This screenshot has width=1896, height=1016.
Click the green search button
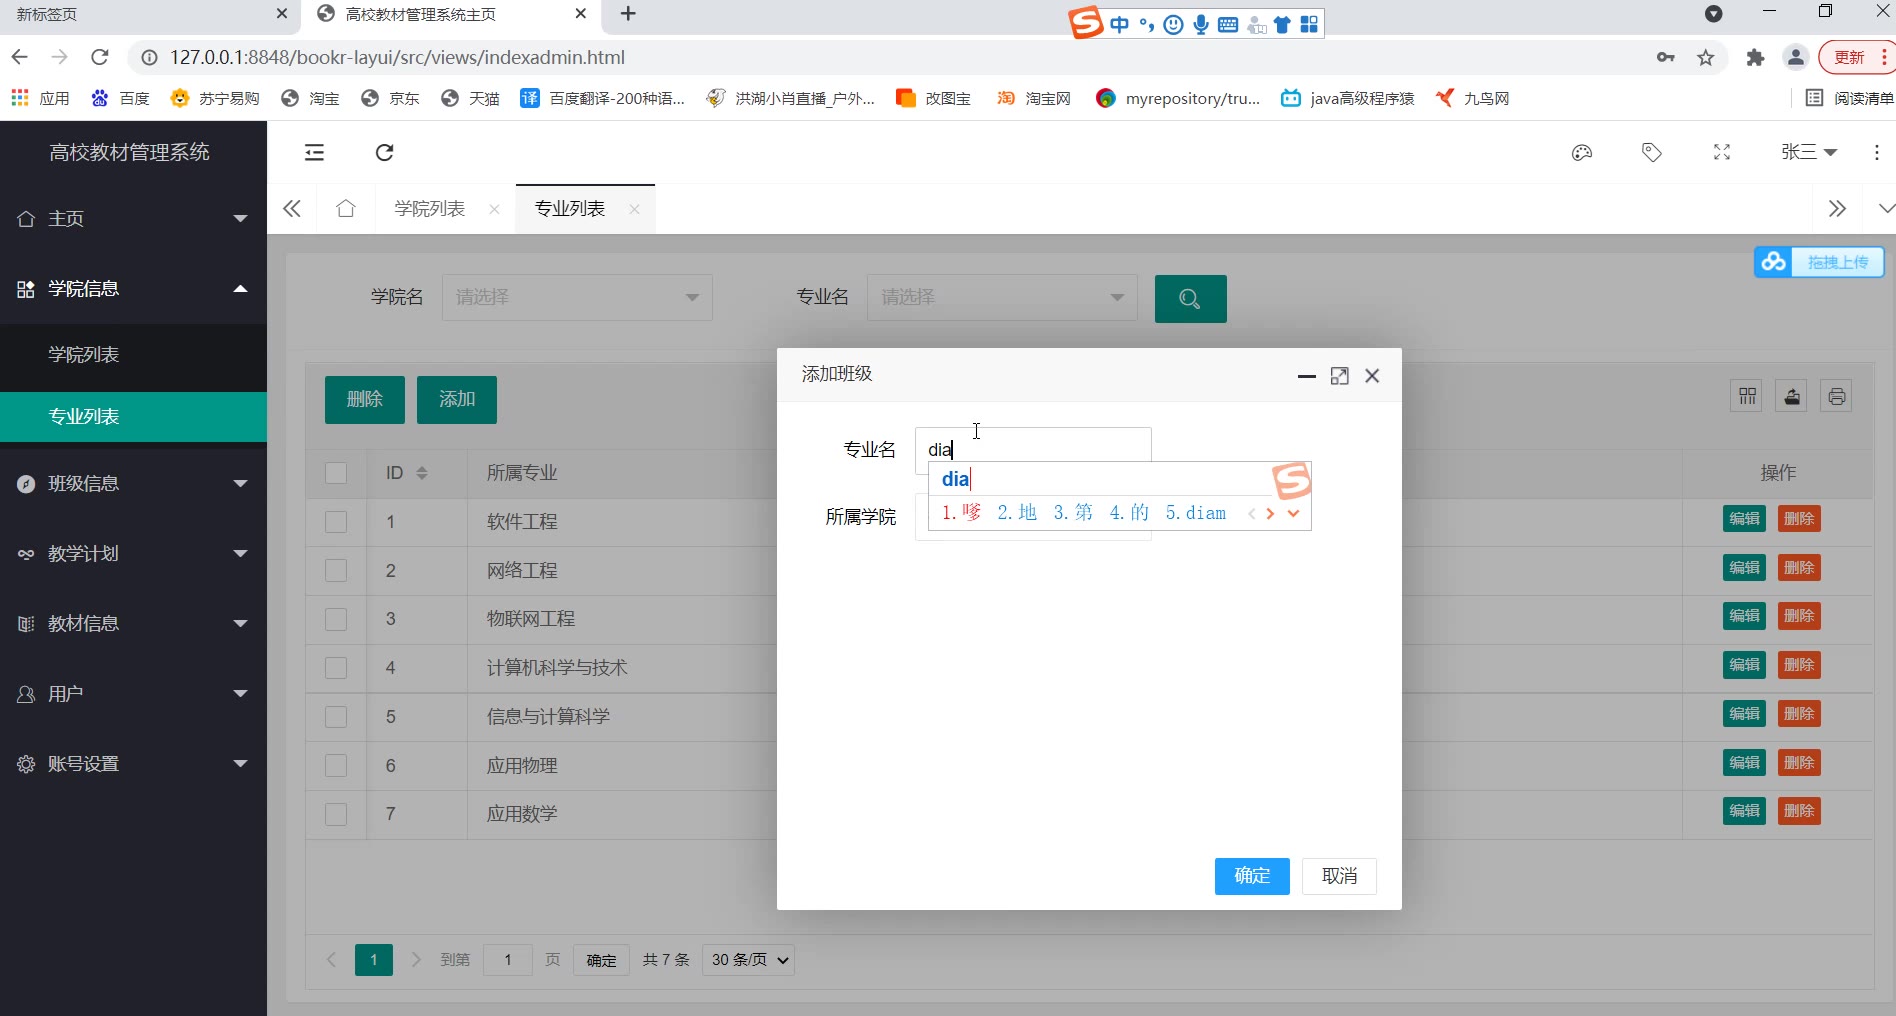(x=1190, y=298)
